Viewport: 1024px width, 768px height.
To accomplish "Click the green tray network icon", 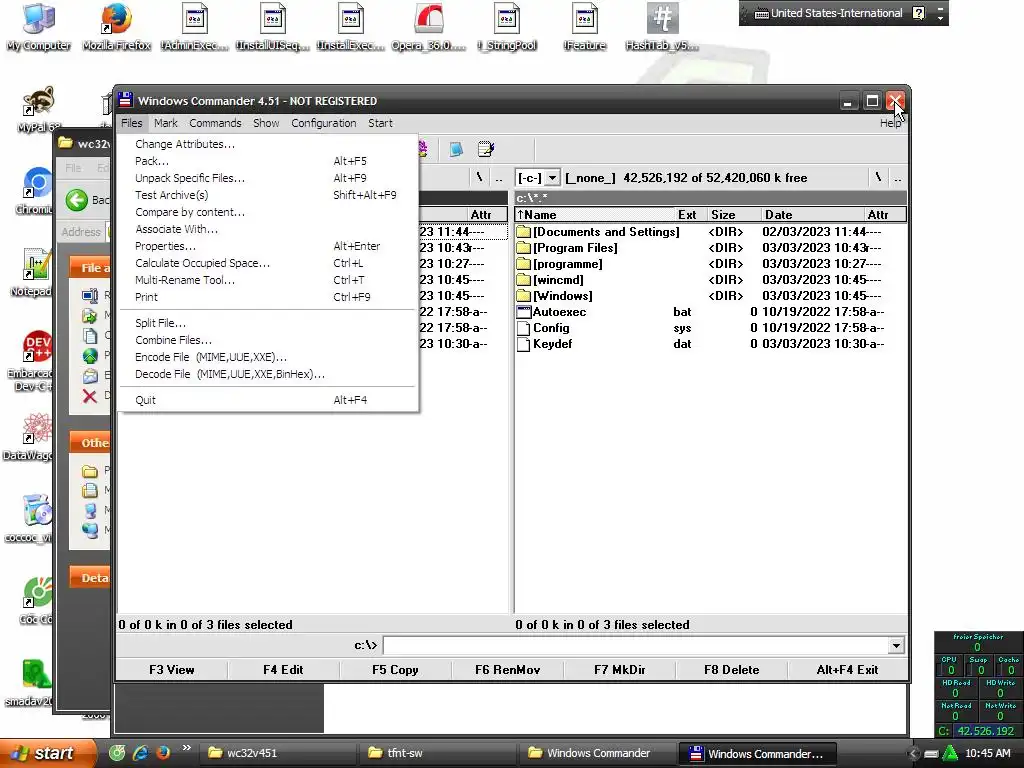I will pyautogui.click(x=950, y=754).
